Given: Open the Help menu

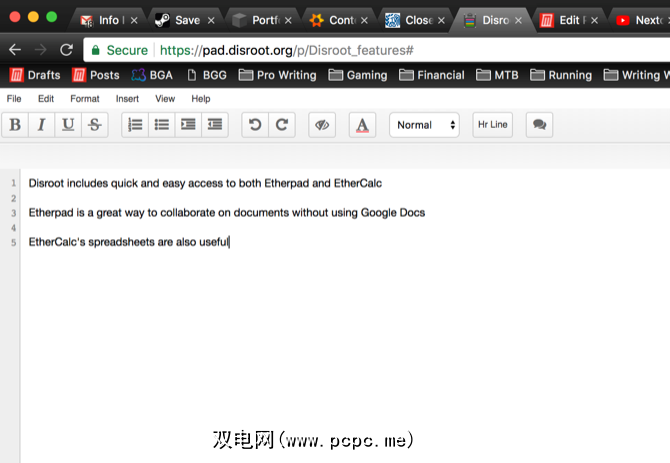Looking at the screenshot, I should click(201, 99).
